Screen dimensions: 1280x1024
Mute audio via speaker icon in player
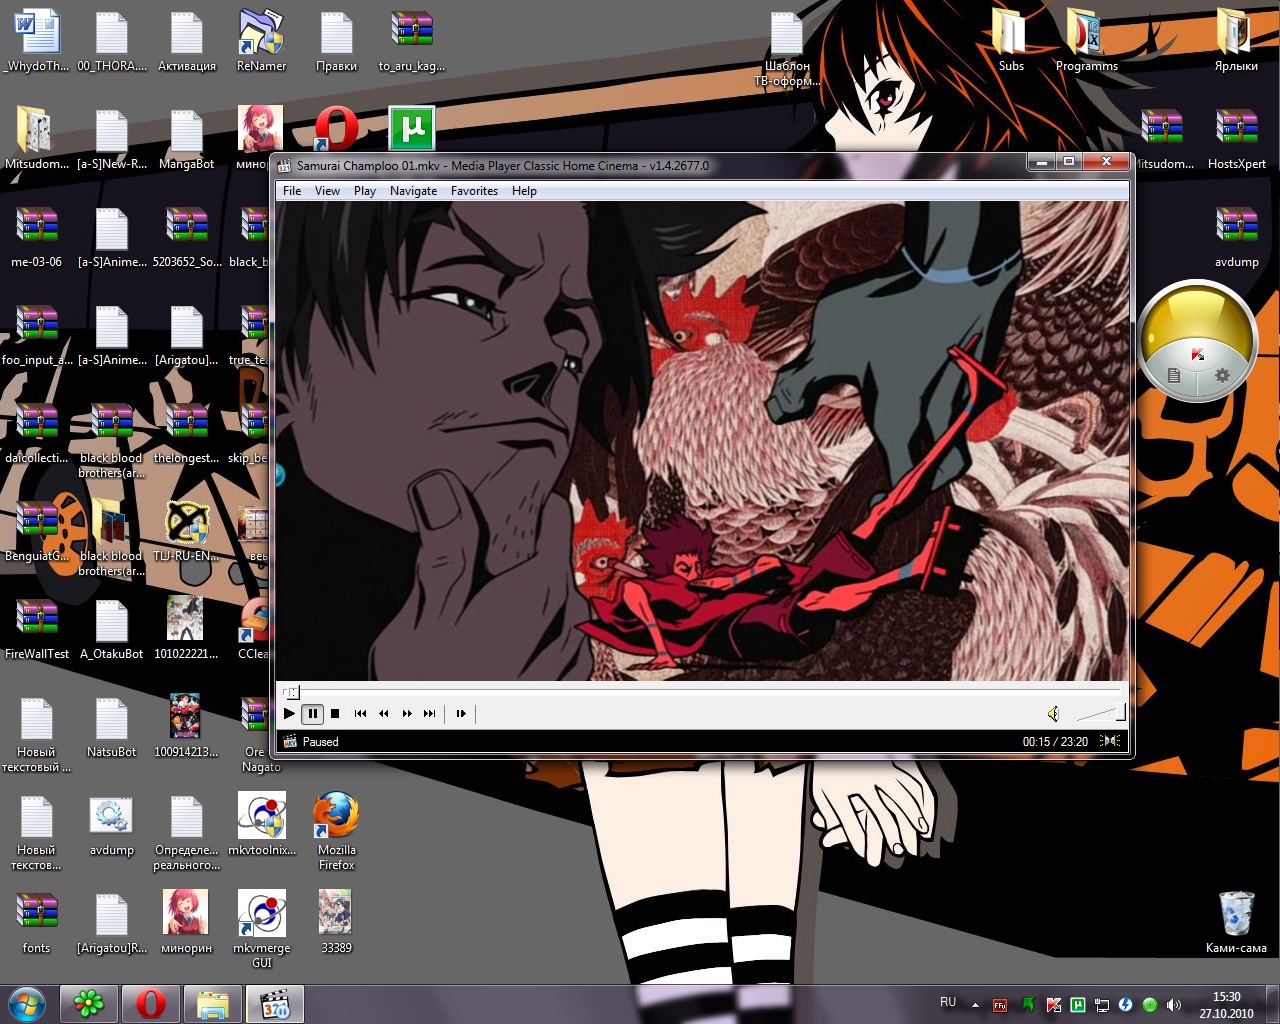[1053, 713]
